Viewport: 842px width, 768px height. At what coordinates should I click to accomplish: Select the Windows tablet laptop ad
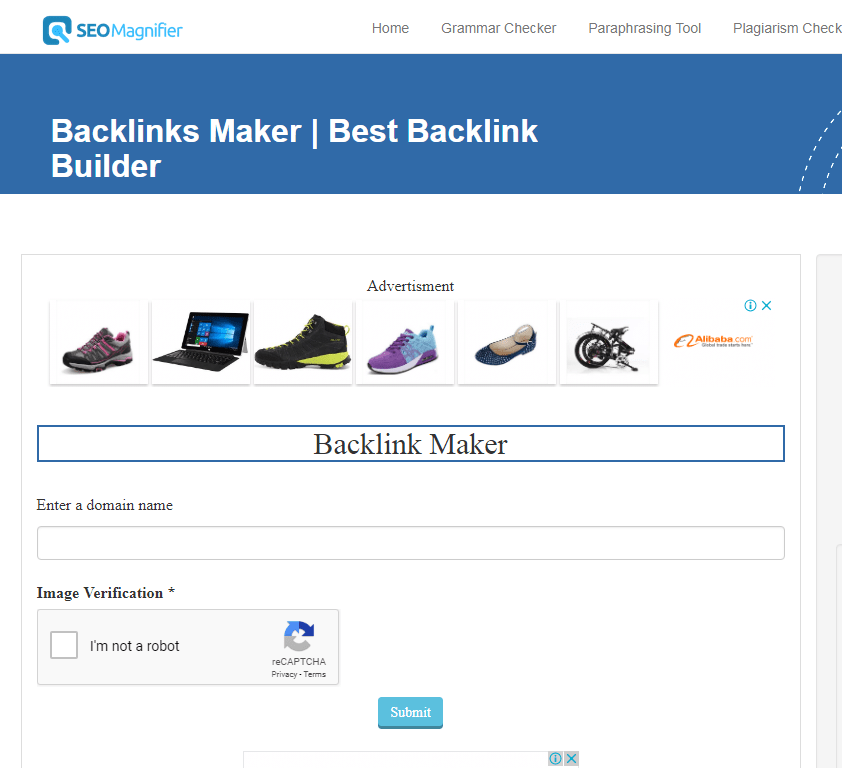(201, 343)
